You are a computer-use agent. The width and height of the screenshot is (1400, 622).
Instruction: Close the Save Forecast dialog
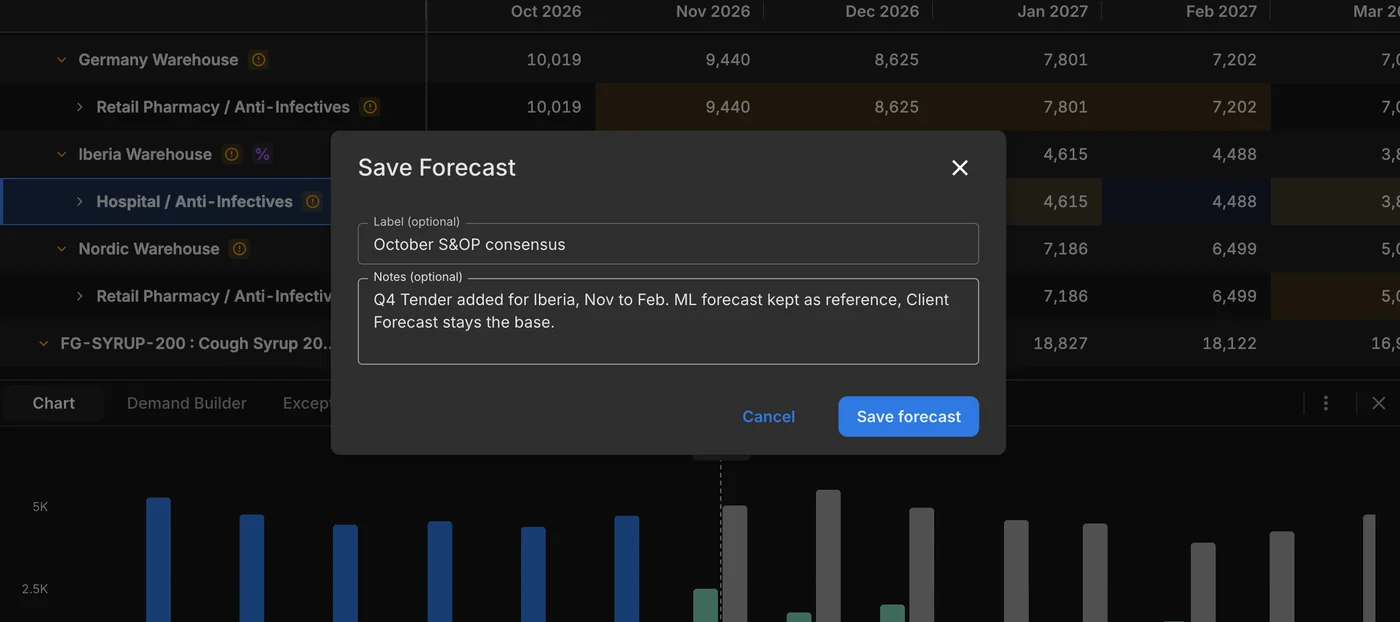click(960, 168)
